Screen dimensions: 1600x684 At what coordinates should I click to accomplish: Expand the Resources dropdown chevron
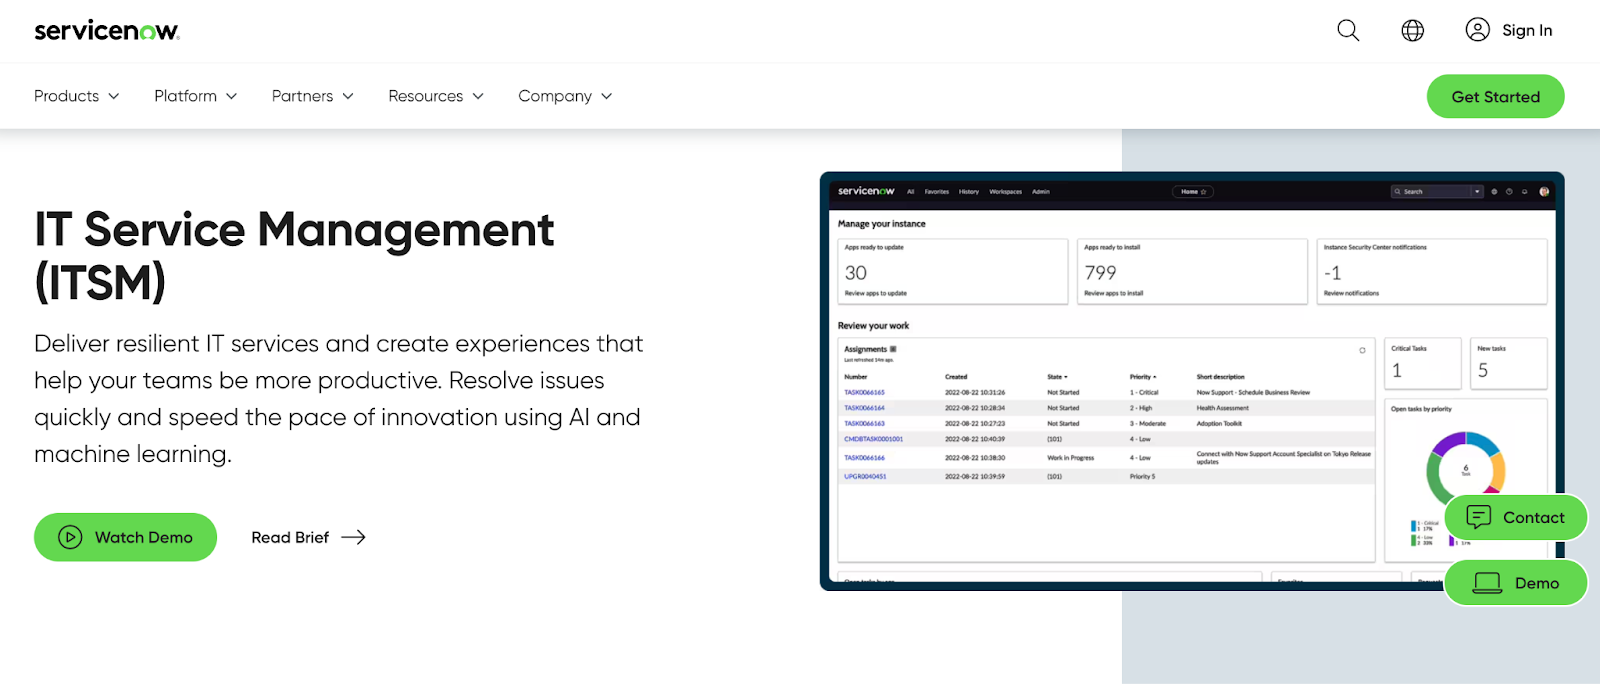pos(478,96)
